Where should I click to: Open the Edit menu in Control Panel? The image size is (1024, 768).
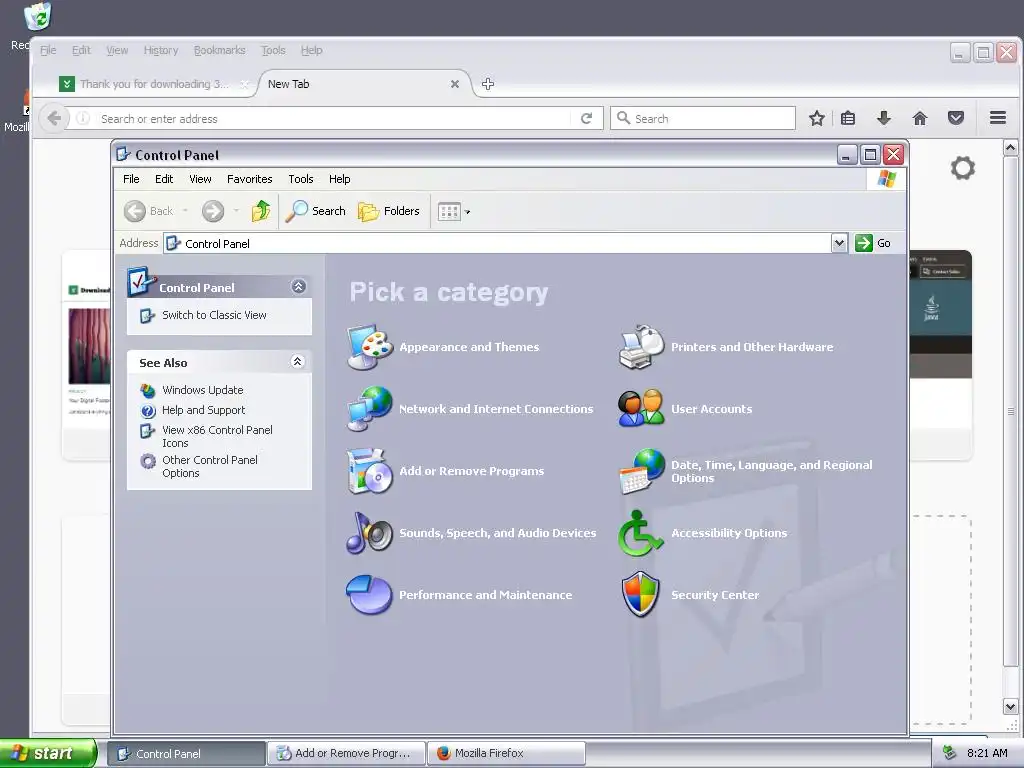[x=164, y=179]
